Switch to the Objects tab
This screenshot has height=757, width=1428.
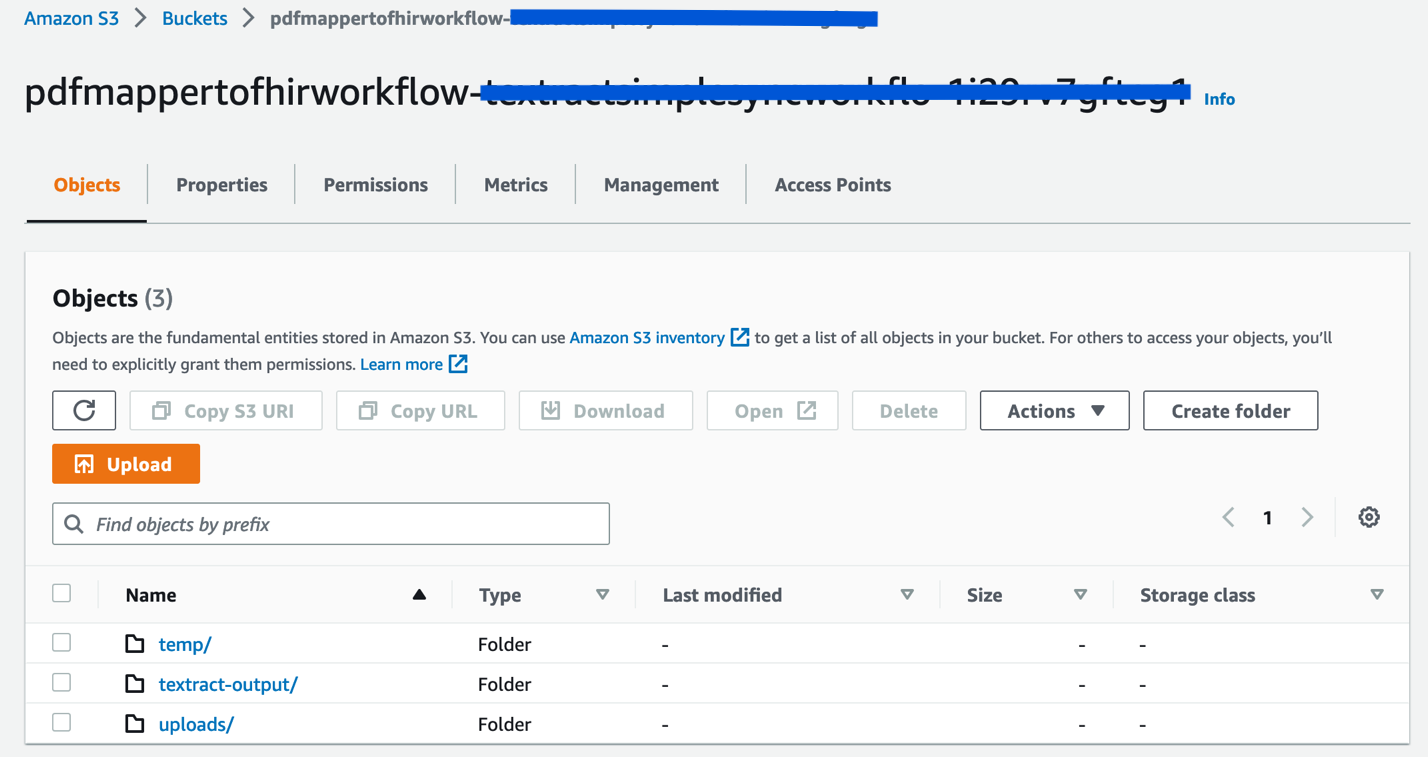click(x=87, y=185)
